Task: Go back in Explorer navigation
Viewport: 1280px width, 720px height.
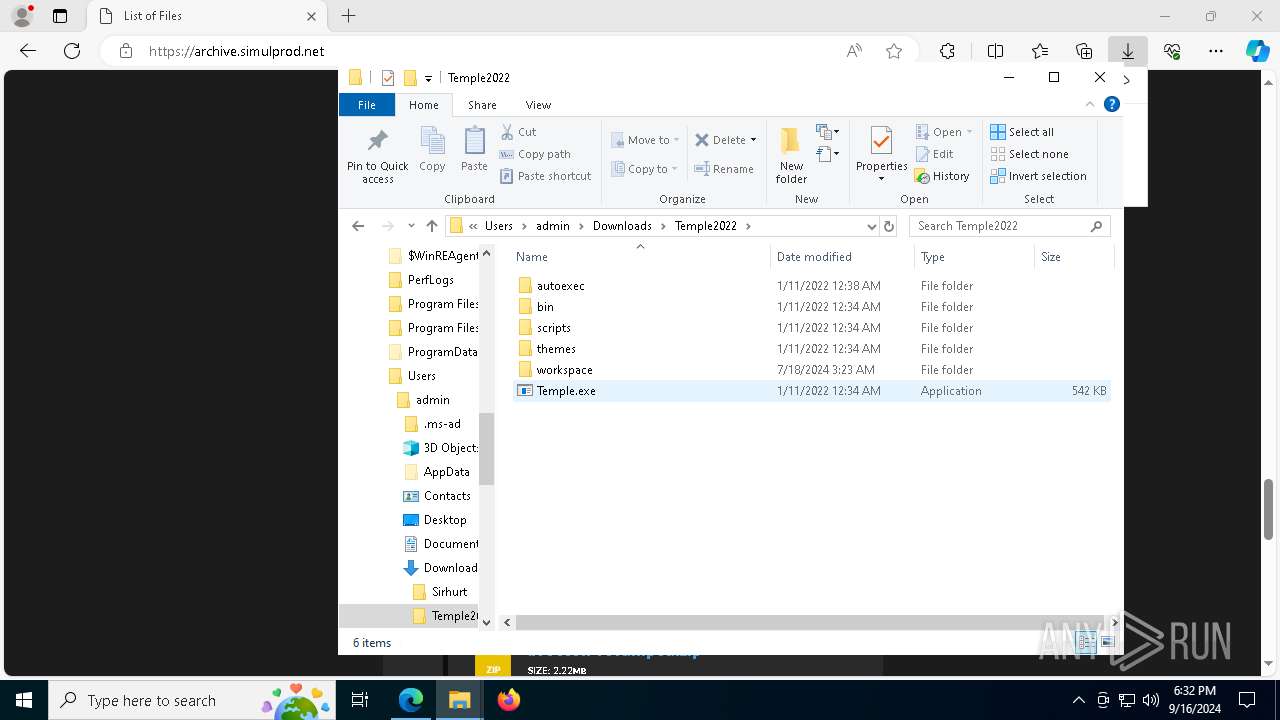Action: point(358,226)
